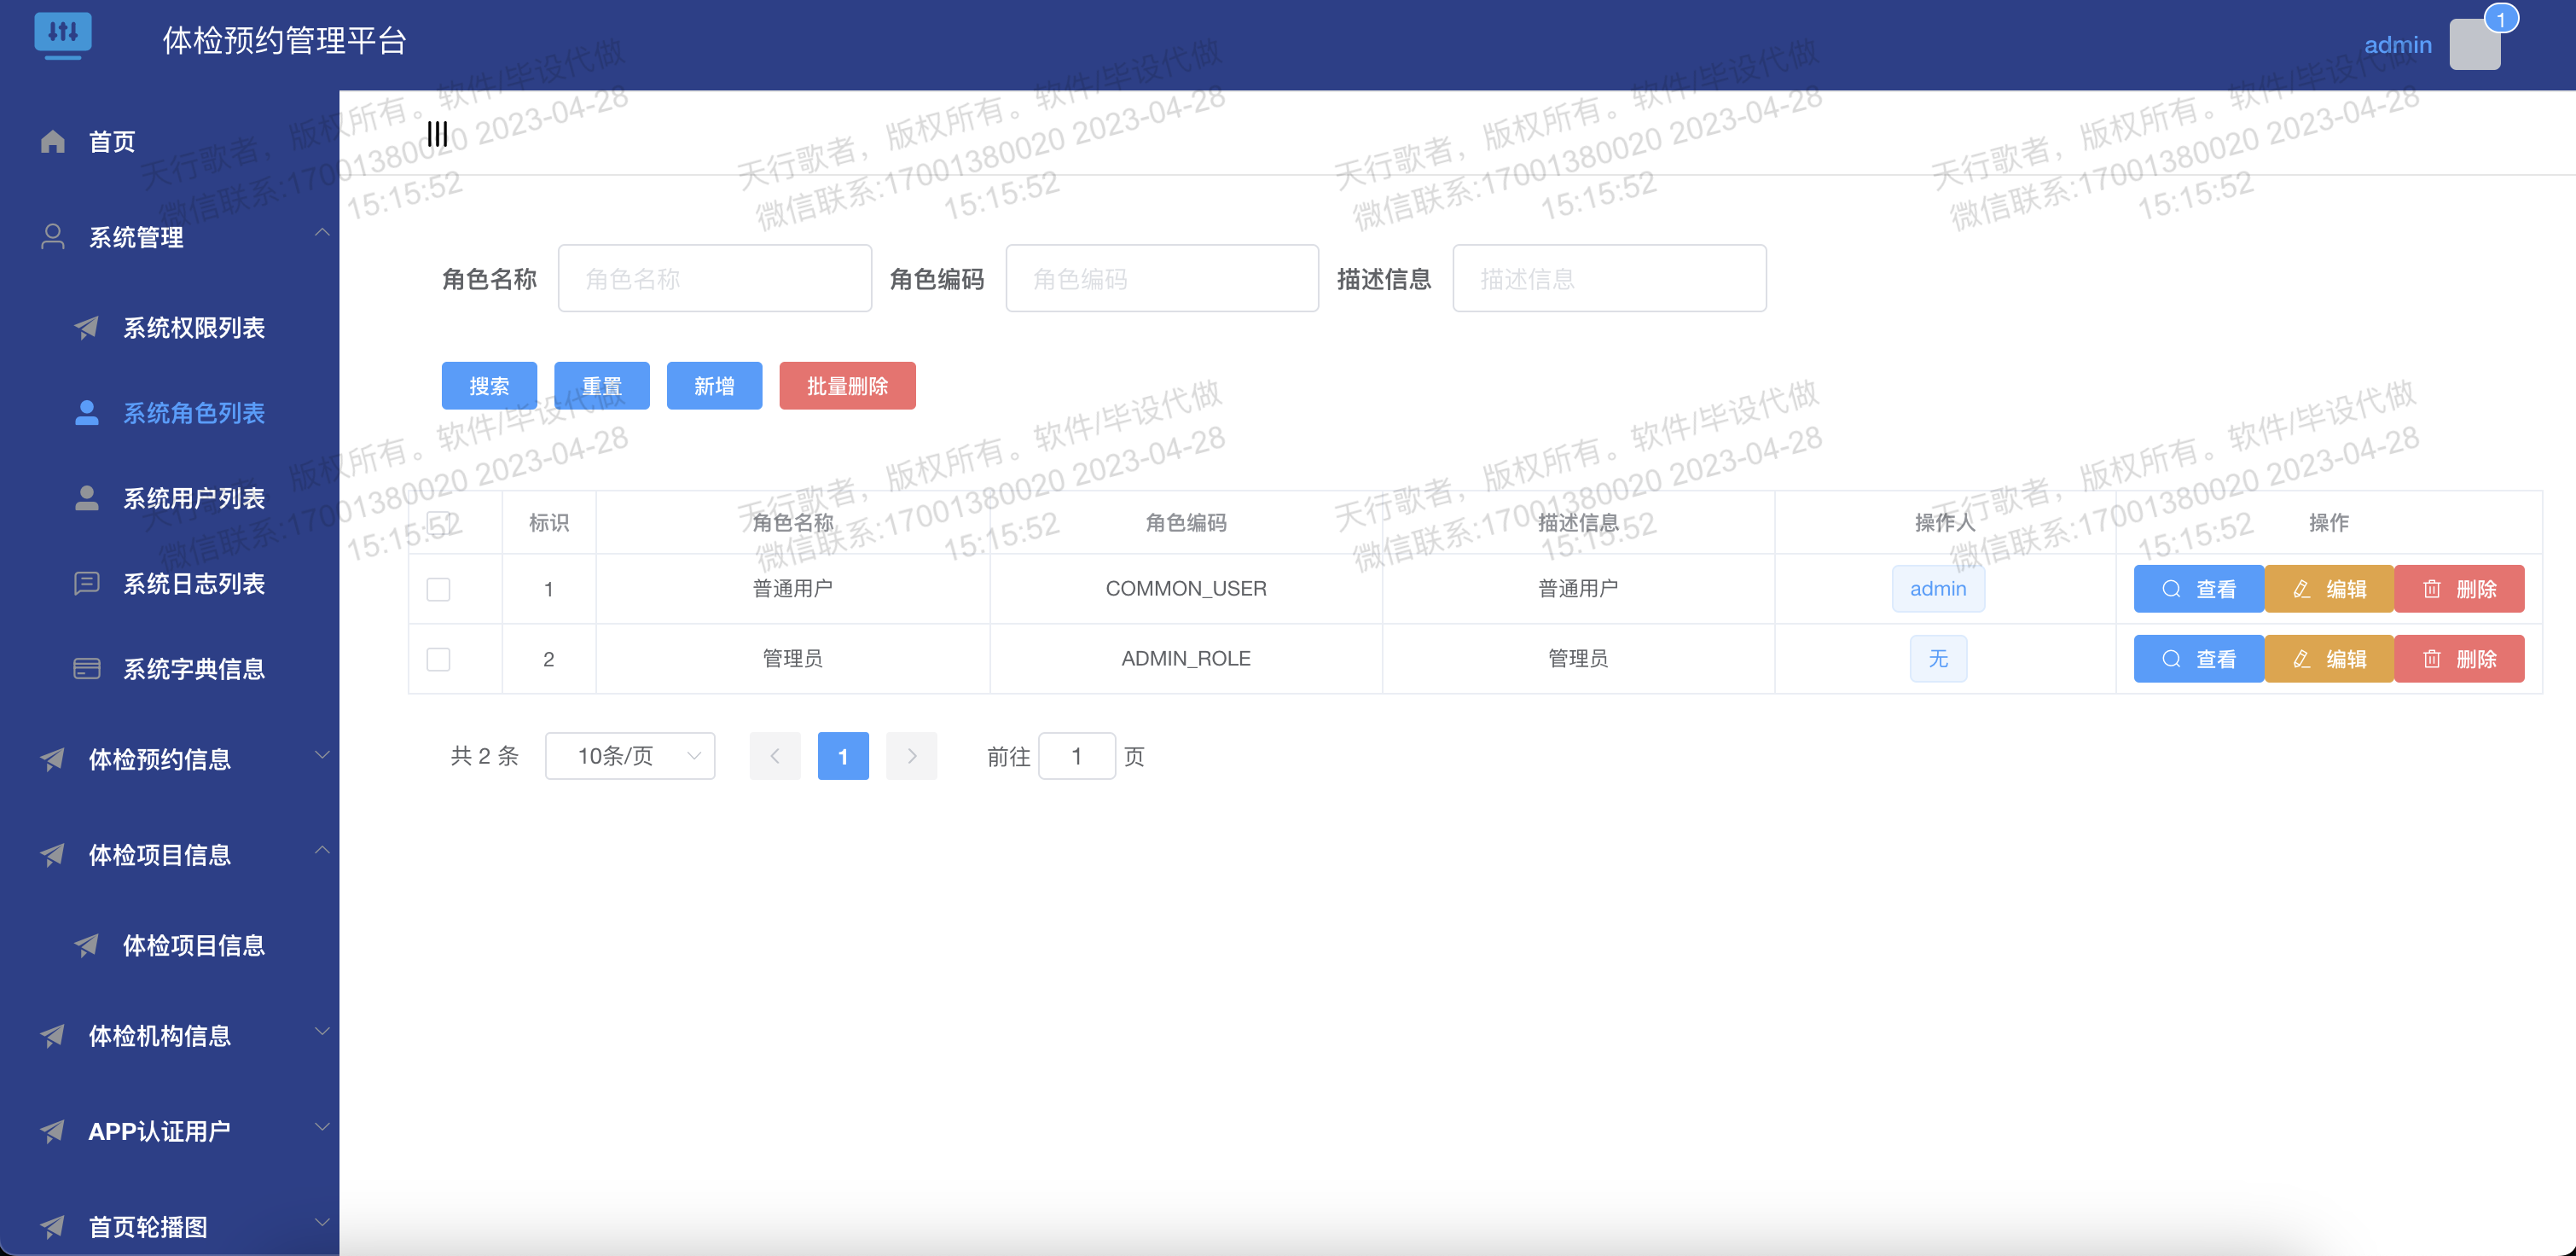
Task: Click the home icon beside 首页
Action: click(x=53, y=142)
